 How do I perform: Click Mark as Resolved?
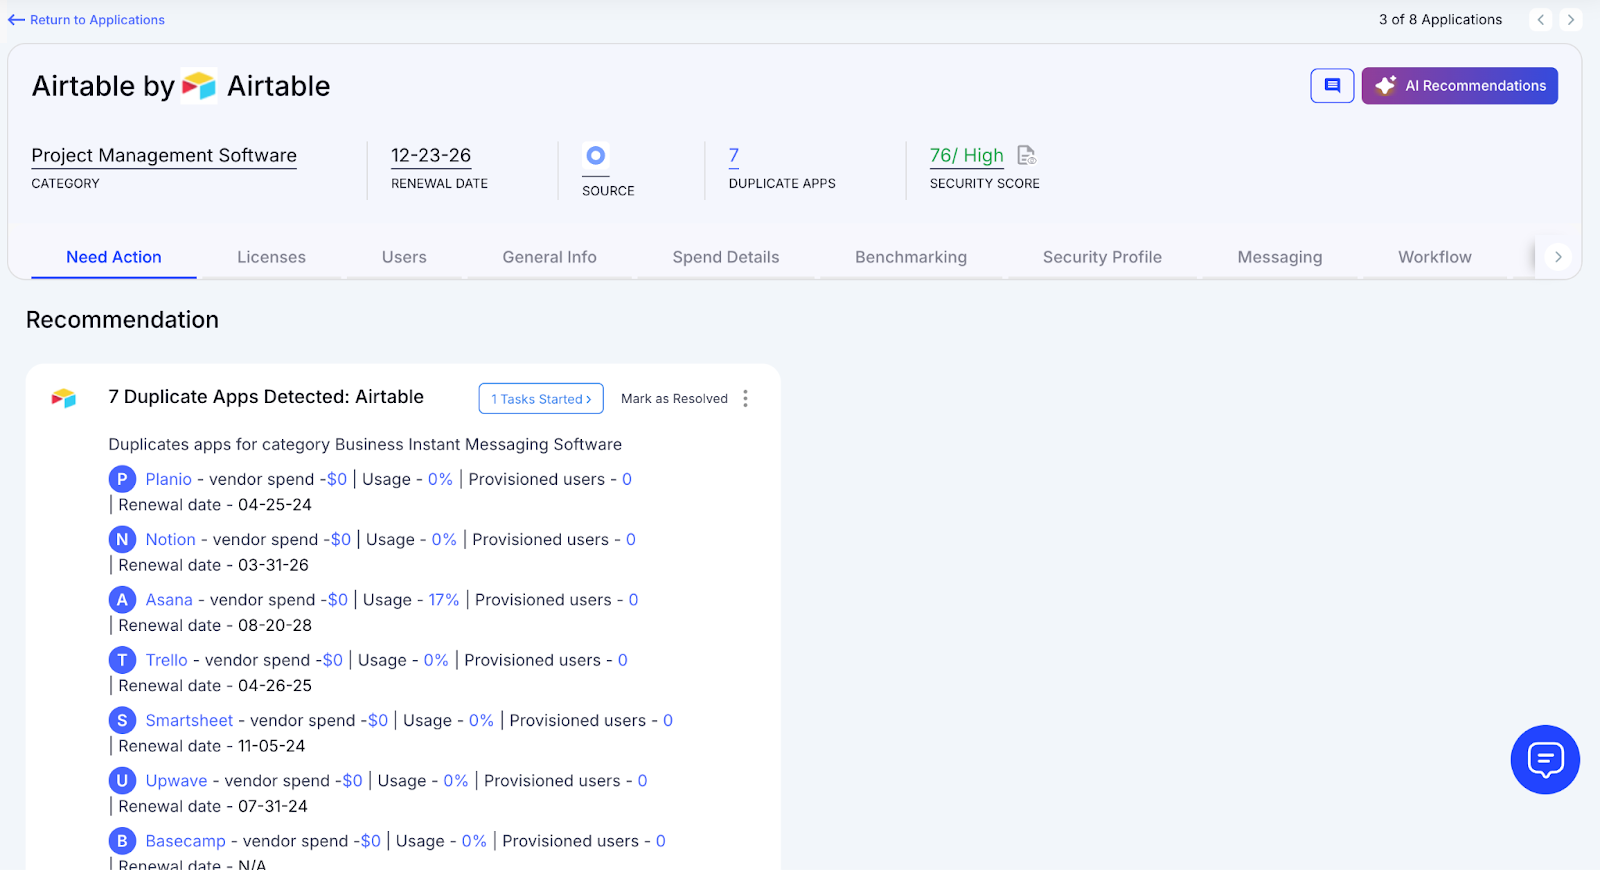(x=674, y=399)
